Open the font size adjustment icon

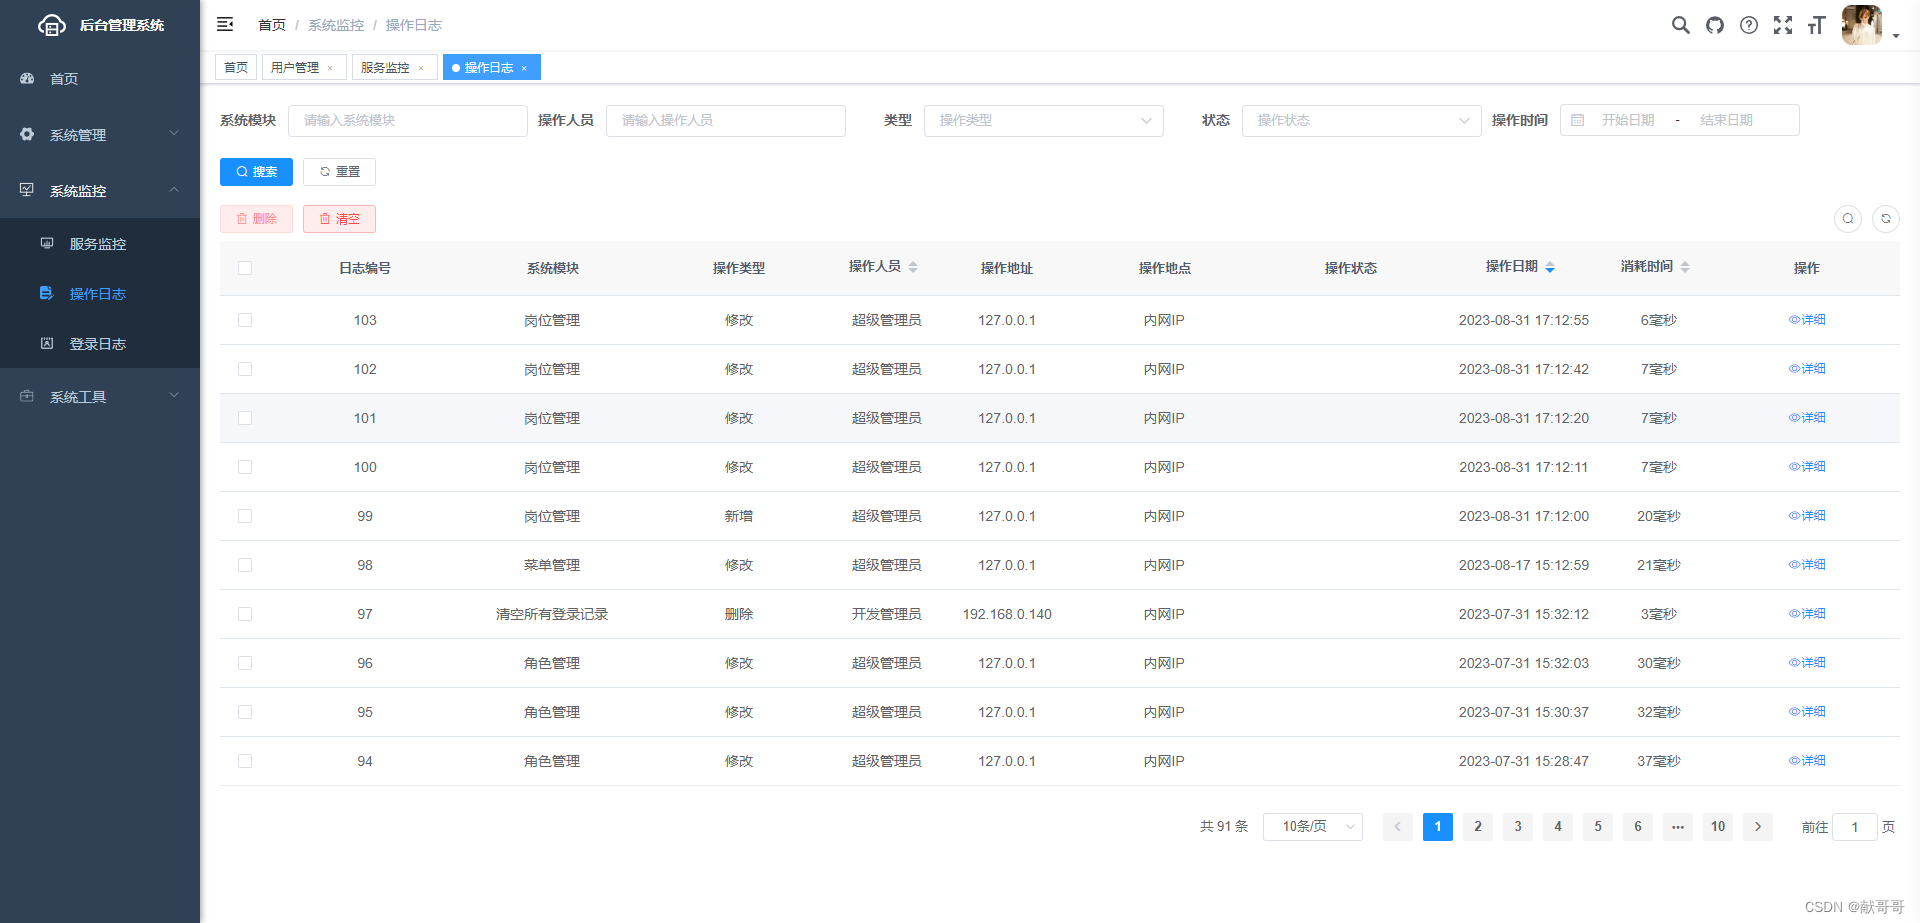pyautogui.click(x=1817, y=25)
